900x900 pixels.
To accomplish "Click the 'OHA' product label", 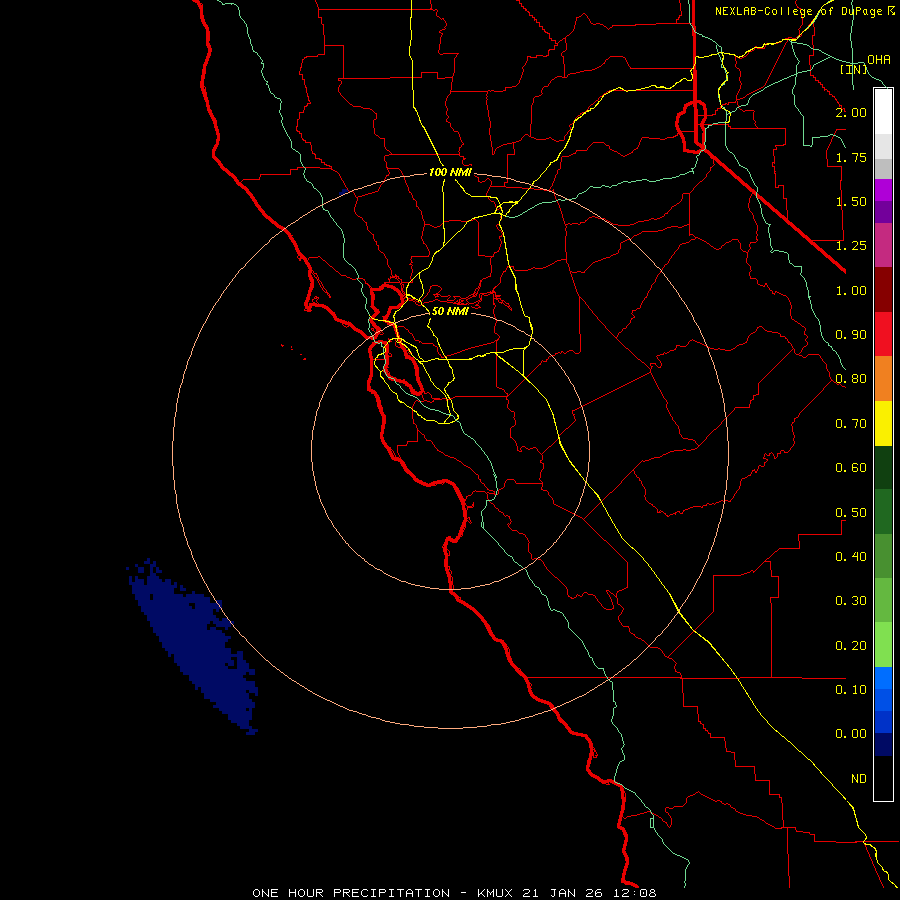I will tap(879, 60).
